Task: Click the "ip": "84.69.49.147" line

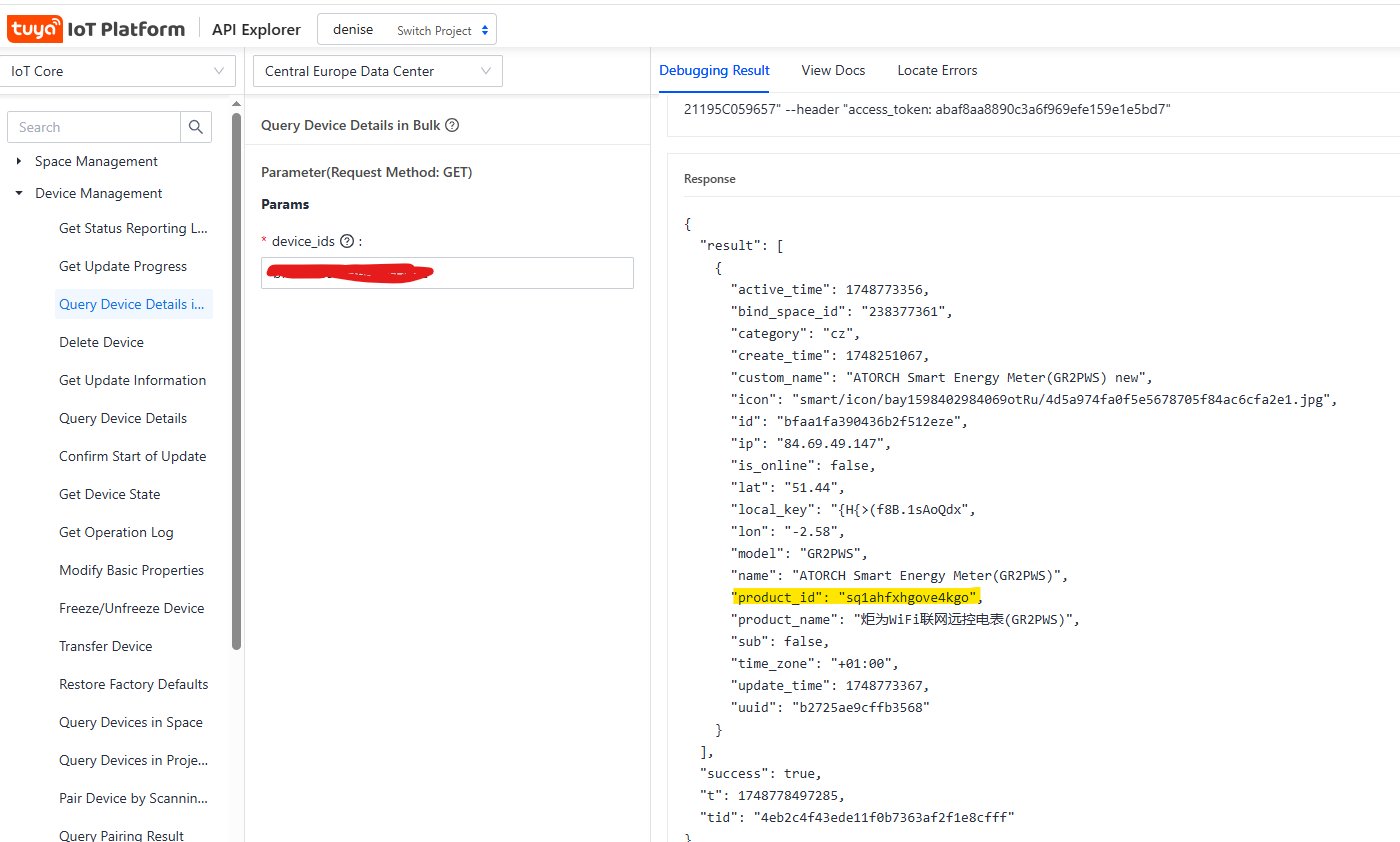Action: tap(811, 443)
